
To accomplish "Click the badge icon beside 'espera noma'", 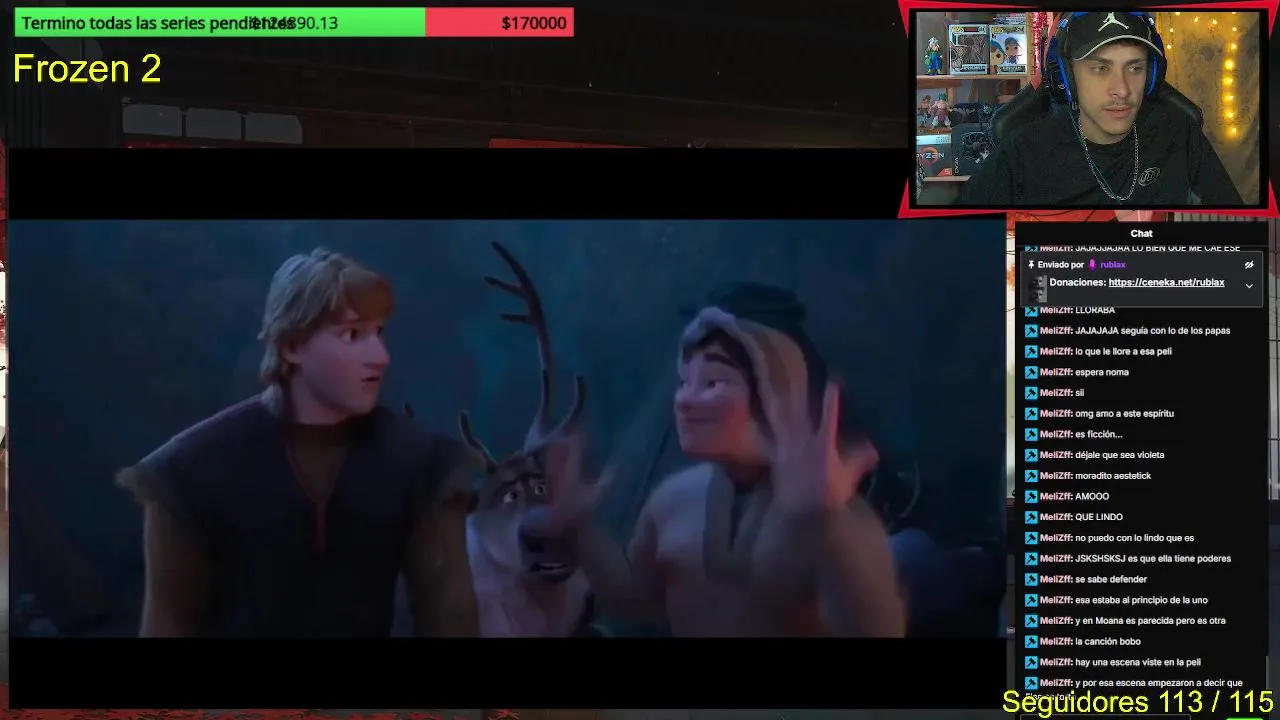I will [1031, 372].
